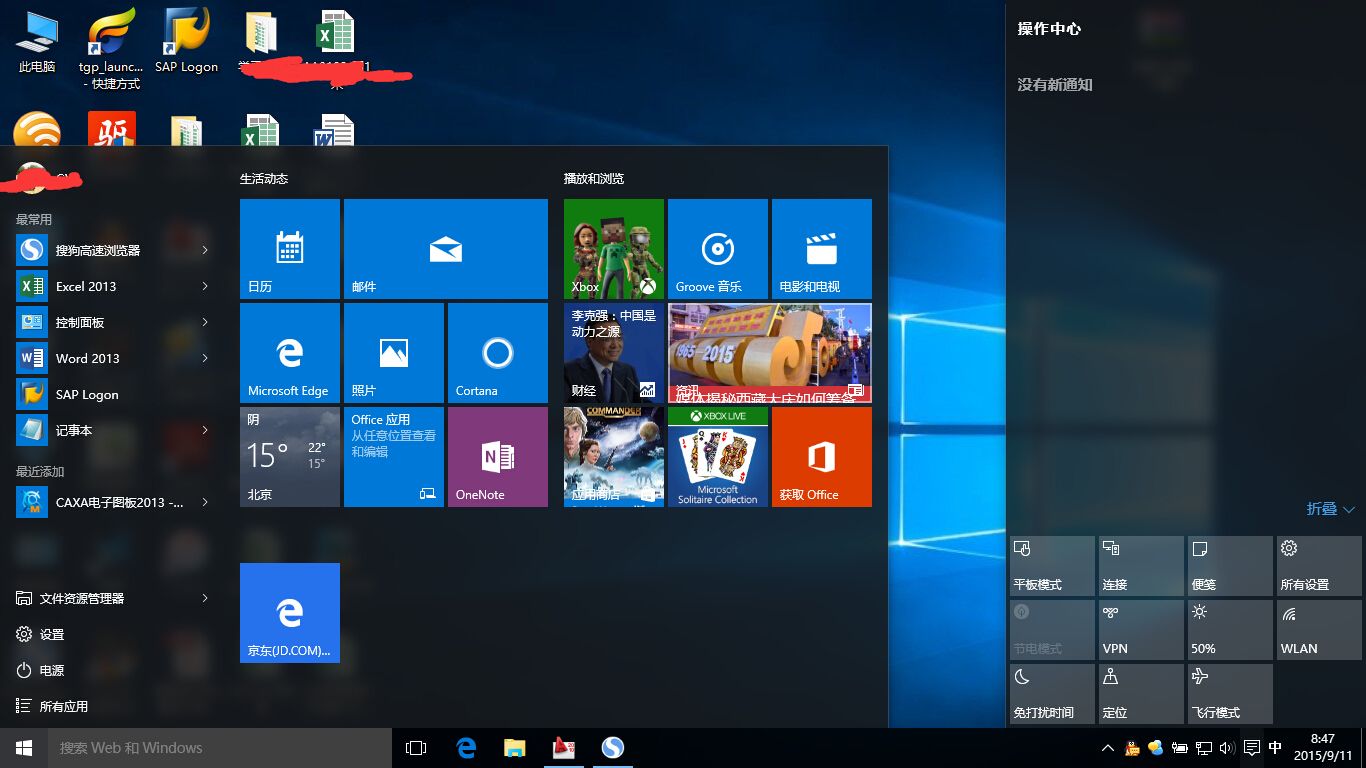
Task: Open the 邮件 mail tile
Action: [x=446, y=249]
